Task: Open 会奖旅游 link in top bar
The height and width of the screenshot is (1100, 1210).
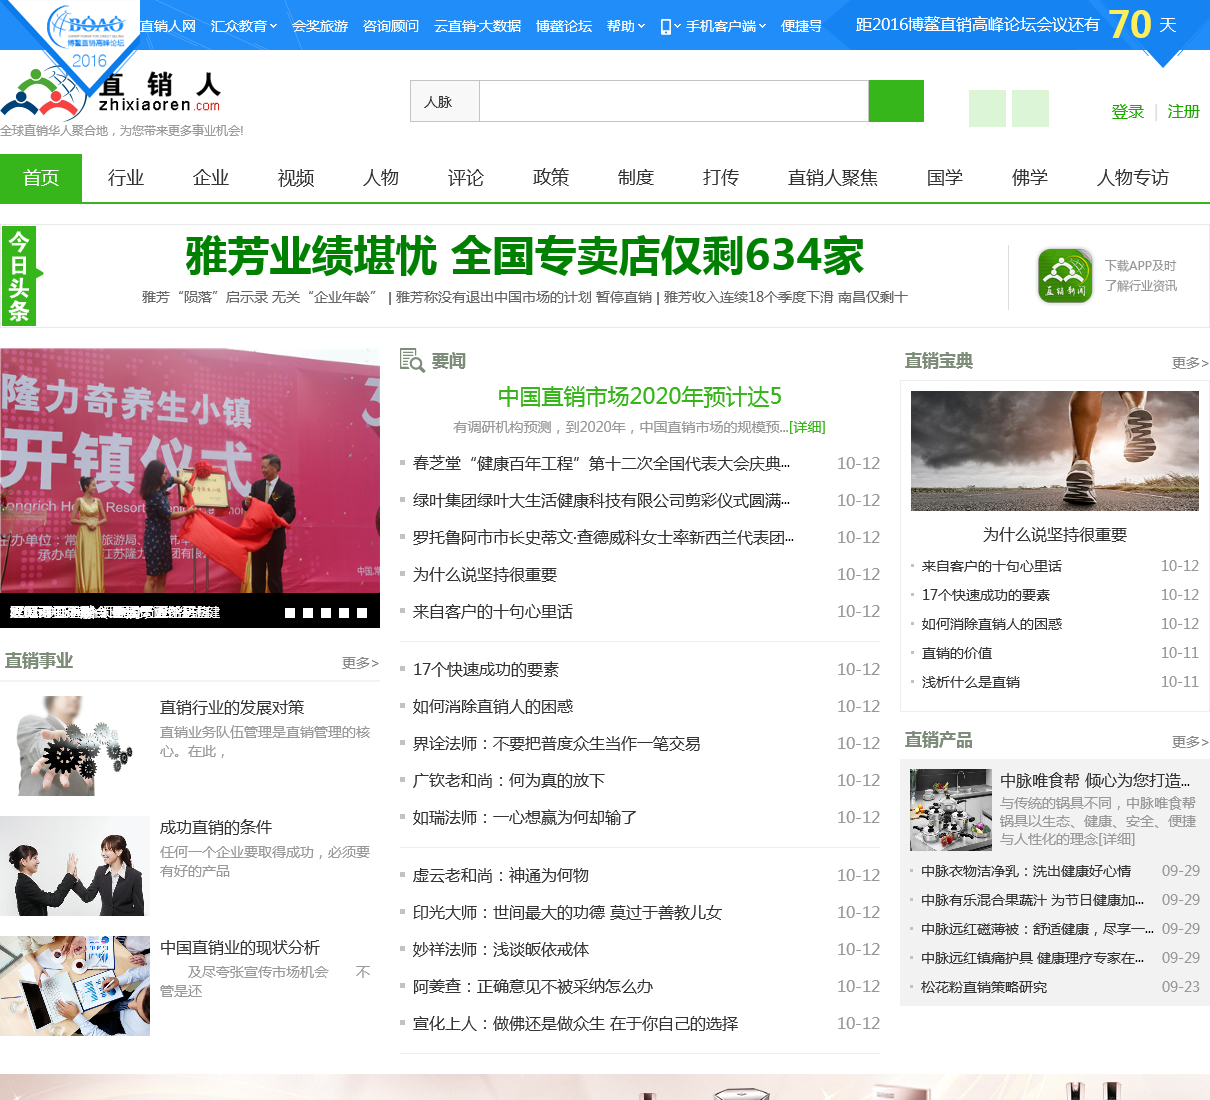Action: pos(320,26)
